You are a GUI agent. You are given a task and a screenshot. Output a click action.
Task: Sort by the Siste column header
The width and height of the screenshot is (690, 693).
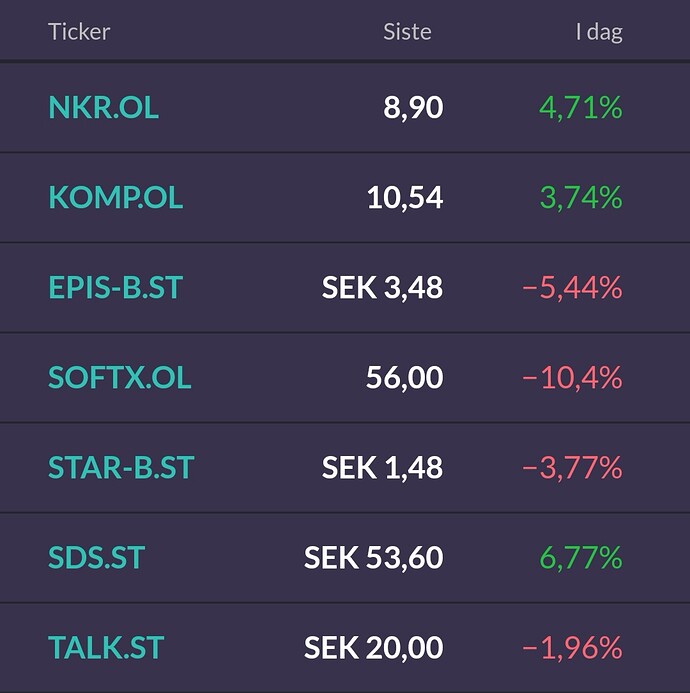(407, 32)
